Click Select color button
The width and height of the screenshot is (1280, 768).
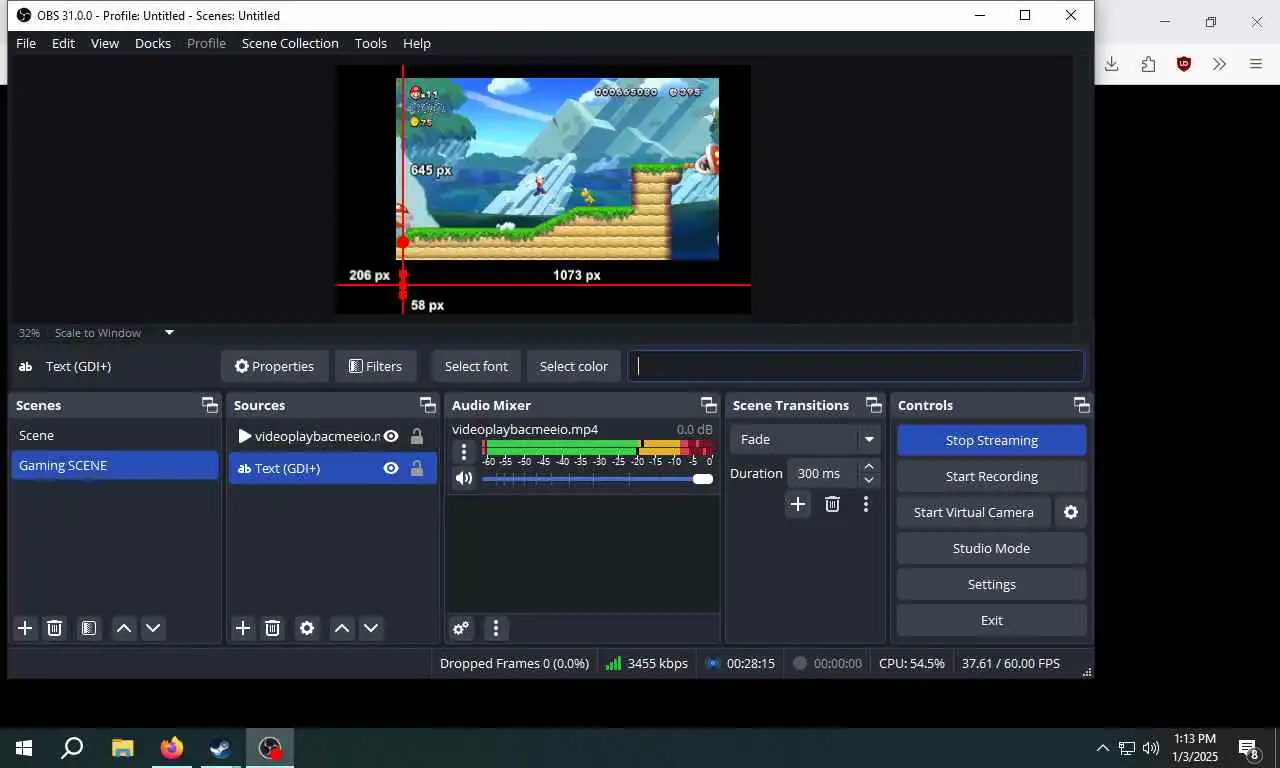coord(574,366)
